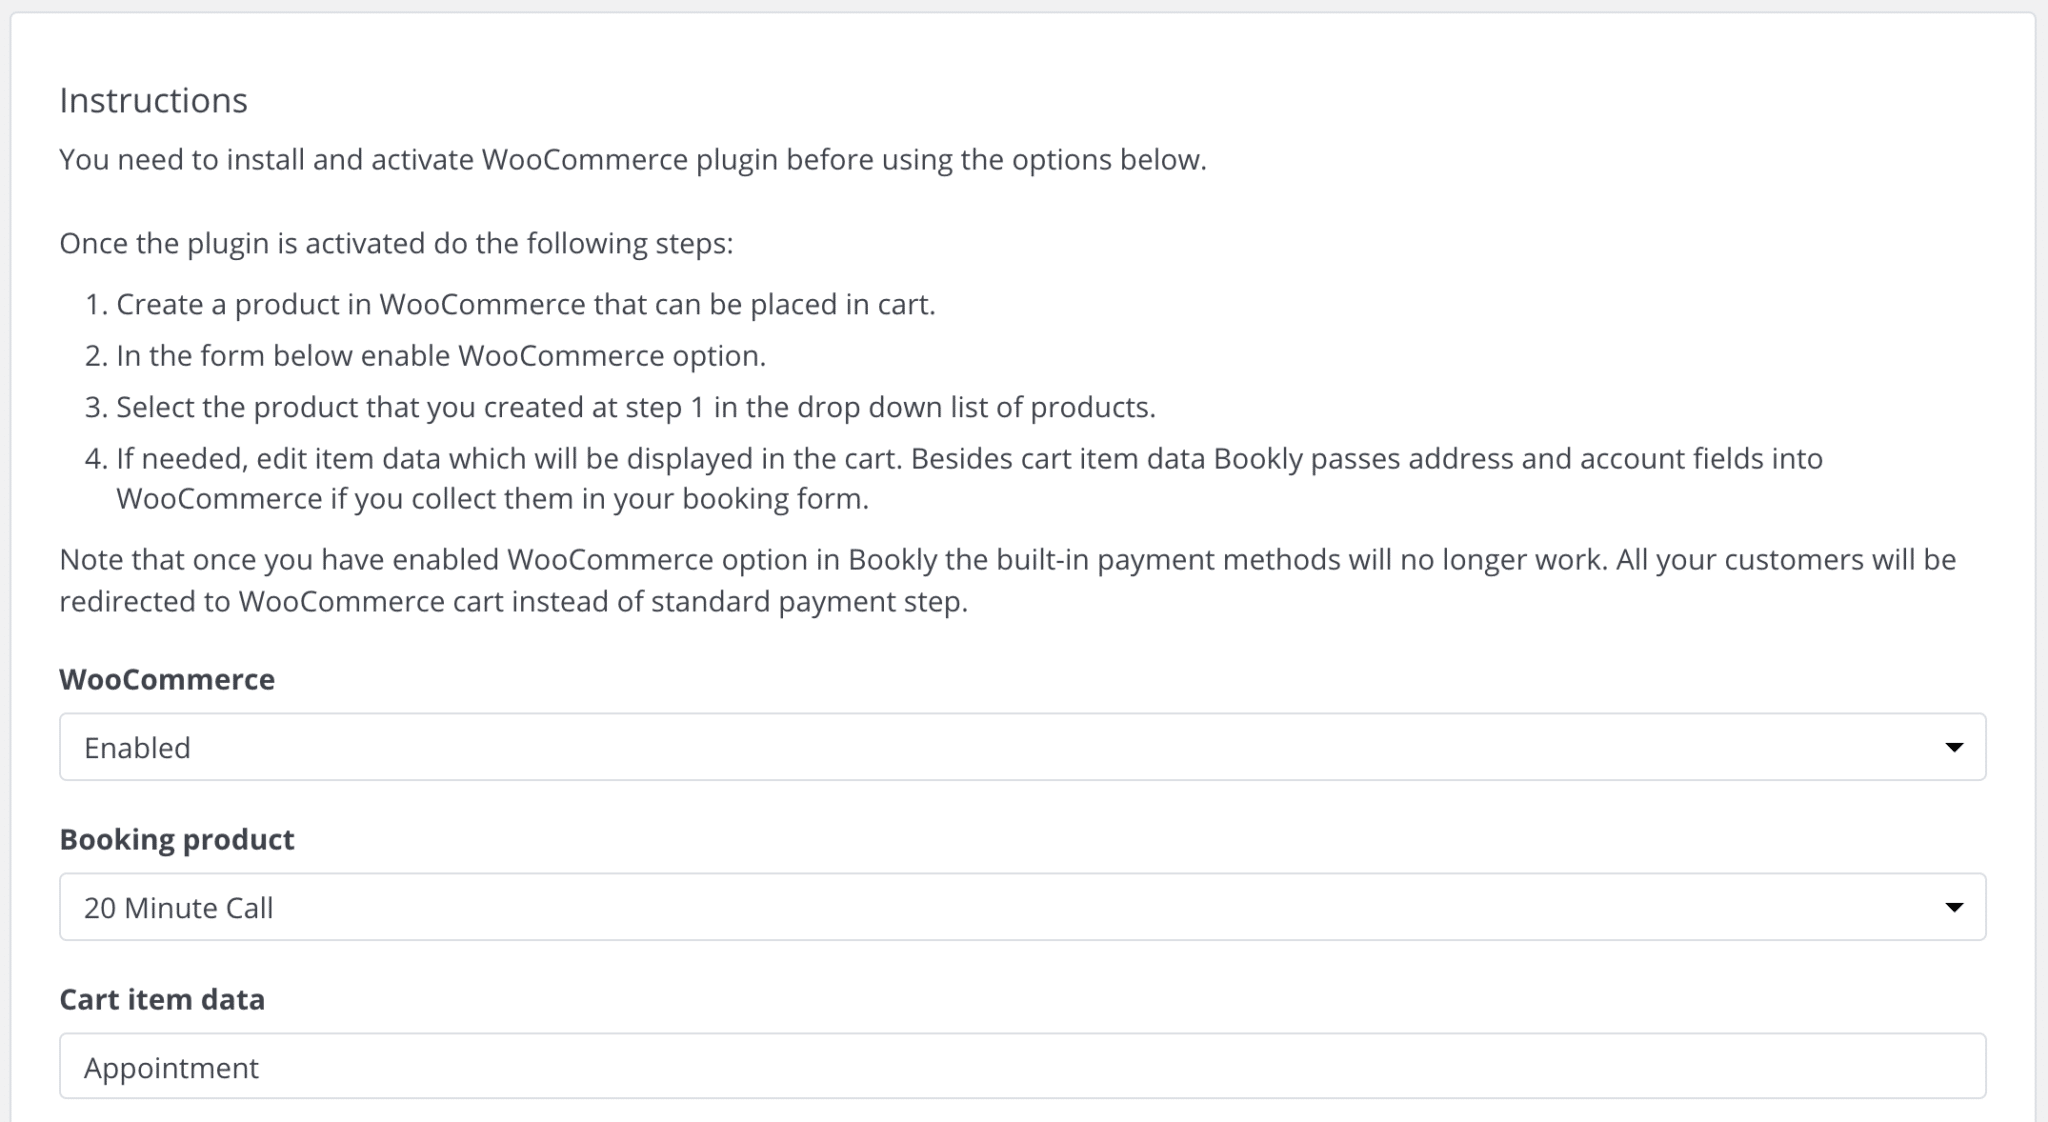2048x1122 pixels.
Task: Select the Appointment text in the field
Action: click(x=170, y=1067)
